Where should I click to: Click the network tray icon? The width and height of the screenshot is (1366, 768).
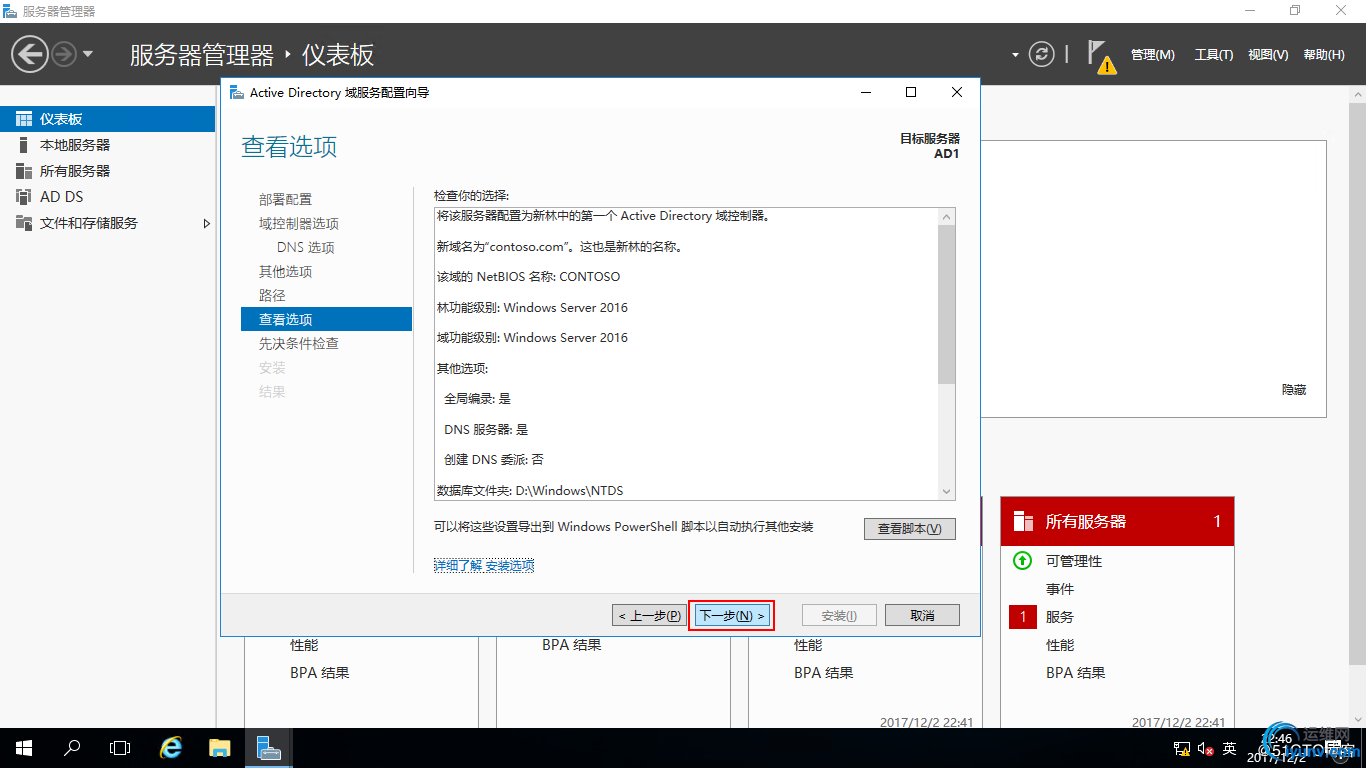tap(1182, 749)
